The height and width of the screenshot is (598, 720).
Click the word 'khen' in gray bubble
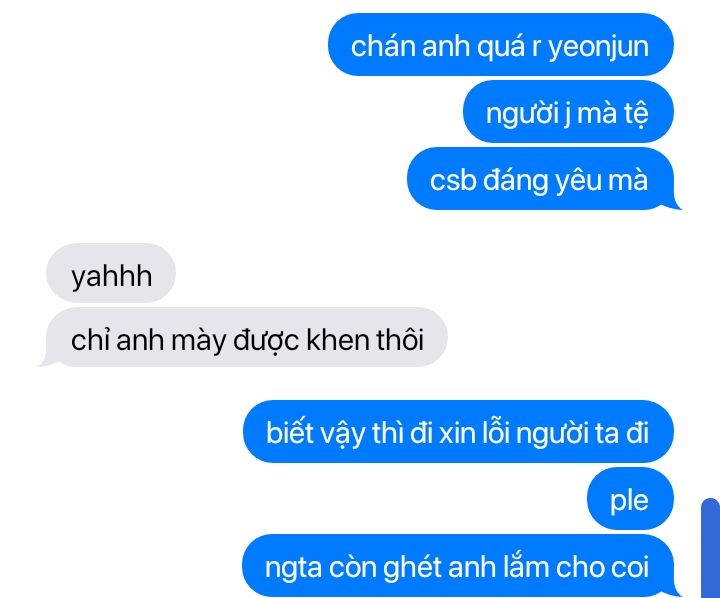tap(338, 340)
